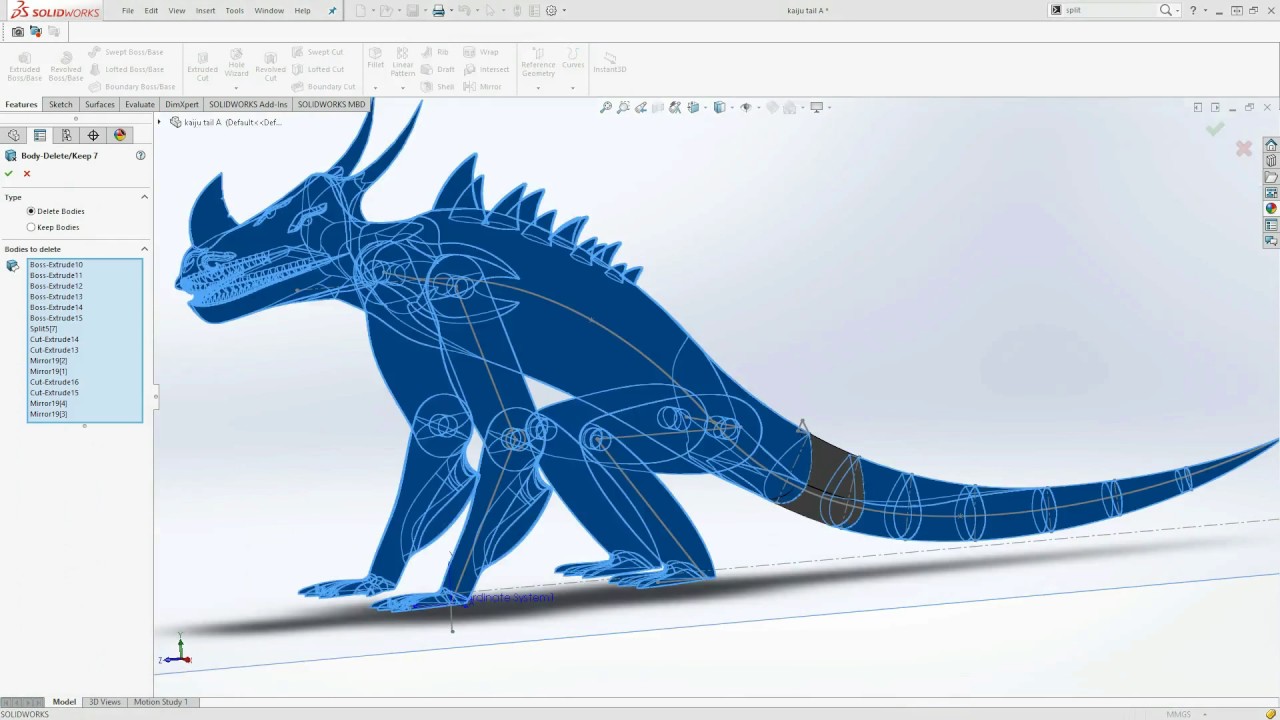The width and height of the screenshot is (1280, 720).
Task: Open the Edit menu
Action: pyautogui.click(x=151, y=11)
